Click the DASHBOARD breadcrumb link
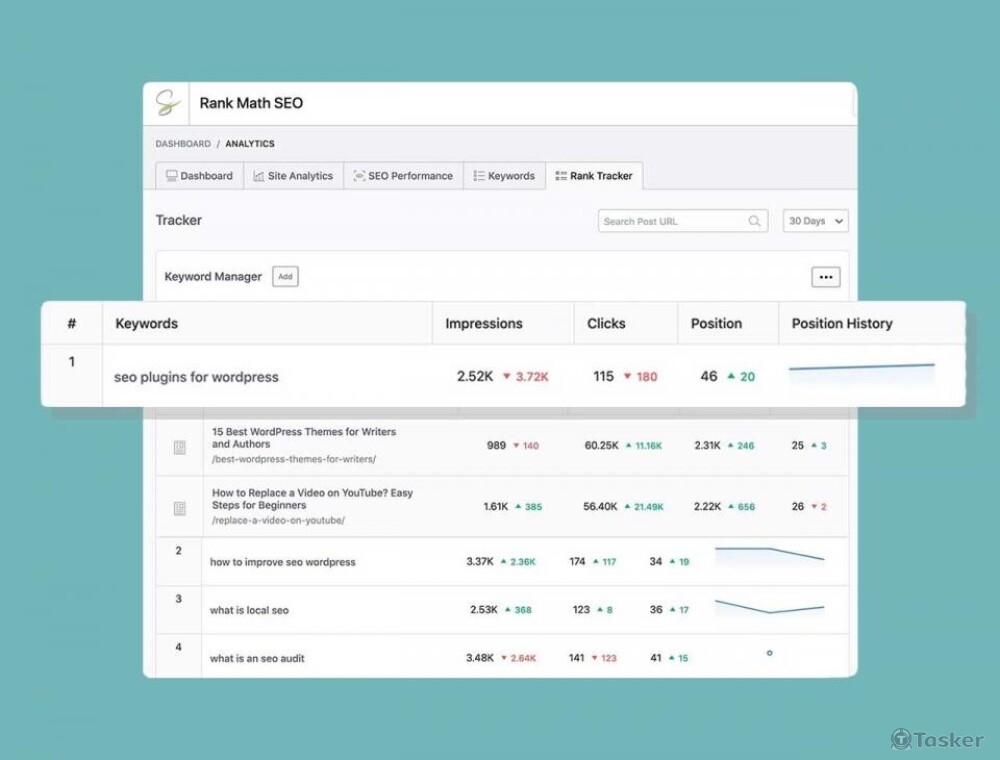 (183, 144)
